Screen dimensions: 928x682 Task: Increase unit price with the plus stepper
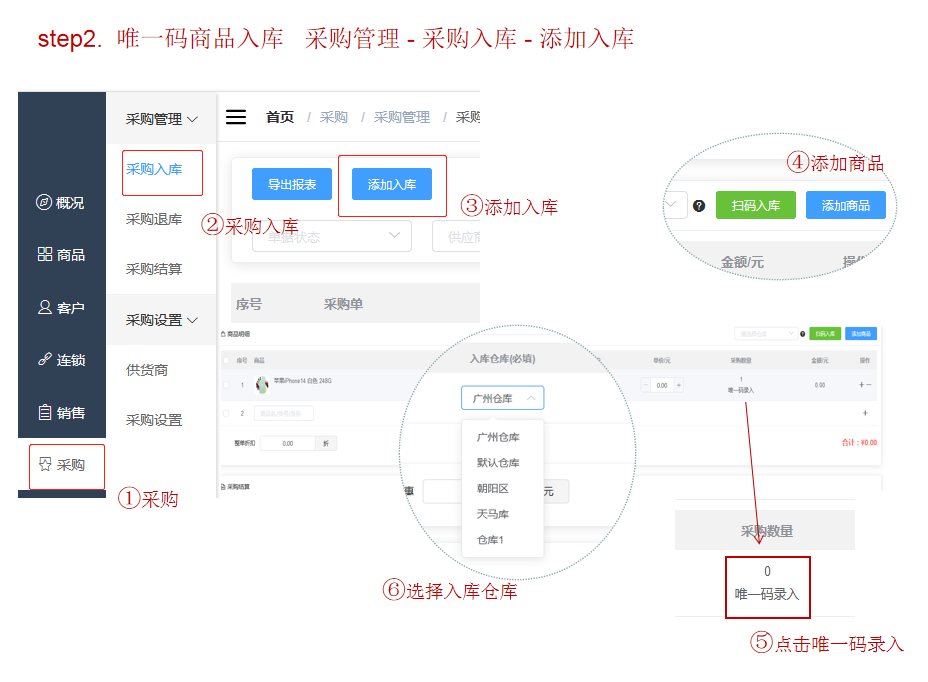[x=679, y=385]
